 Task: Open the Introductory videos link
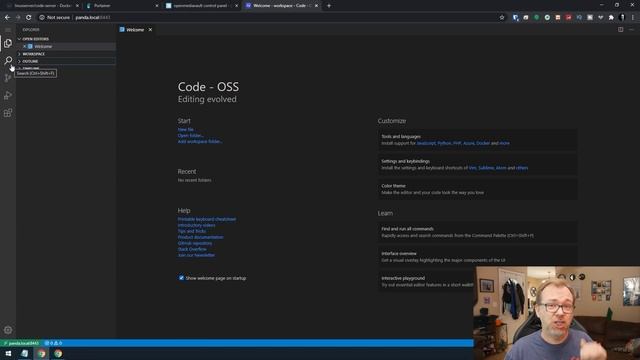pos(196,225)
